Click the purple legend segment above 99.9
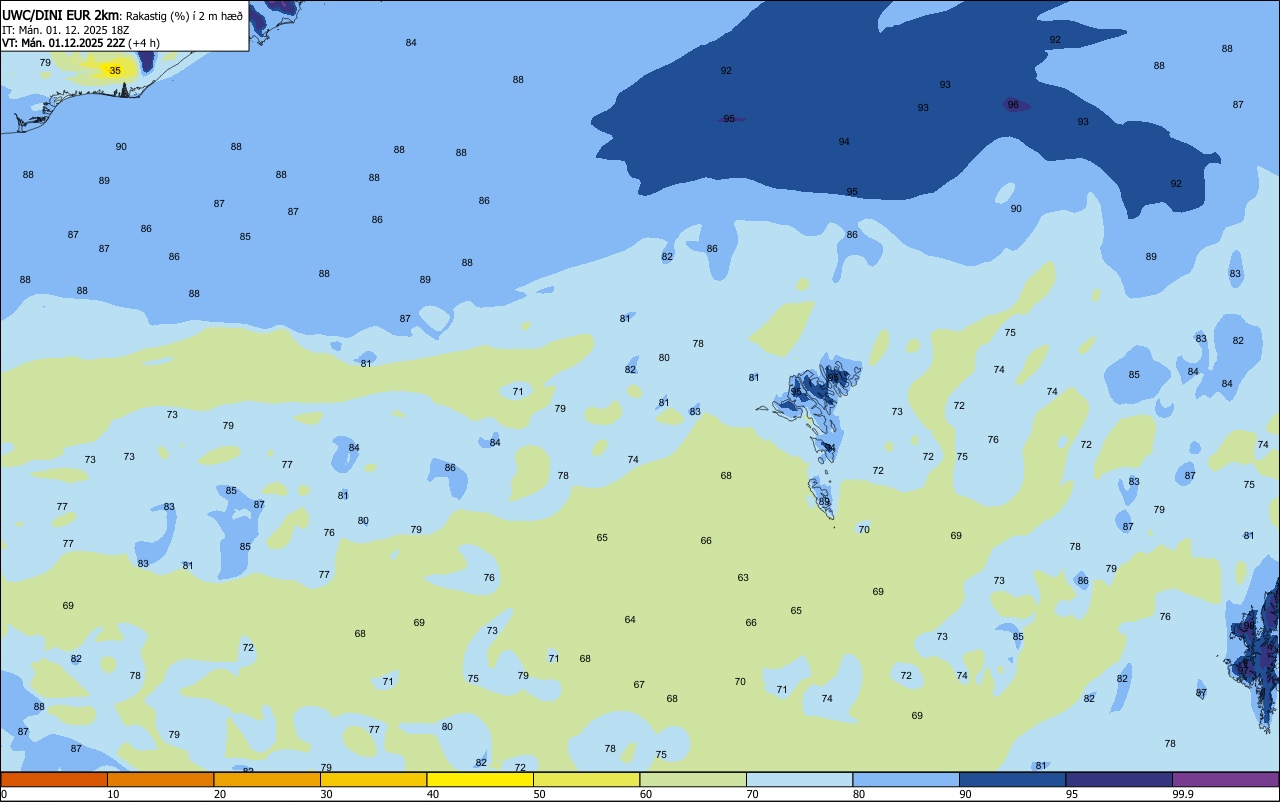 1225,779
